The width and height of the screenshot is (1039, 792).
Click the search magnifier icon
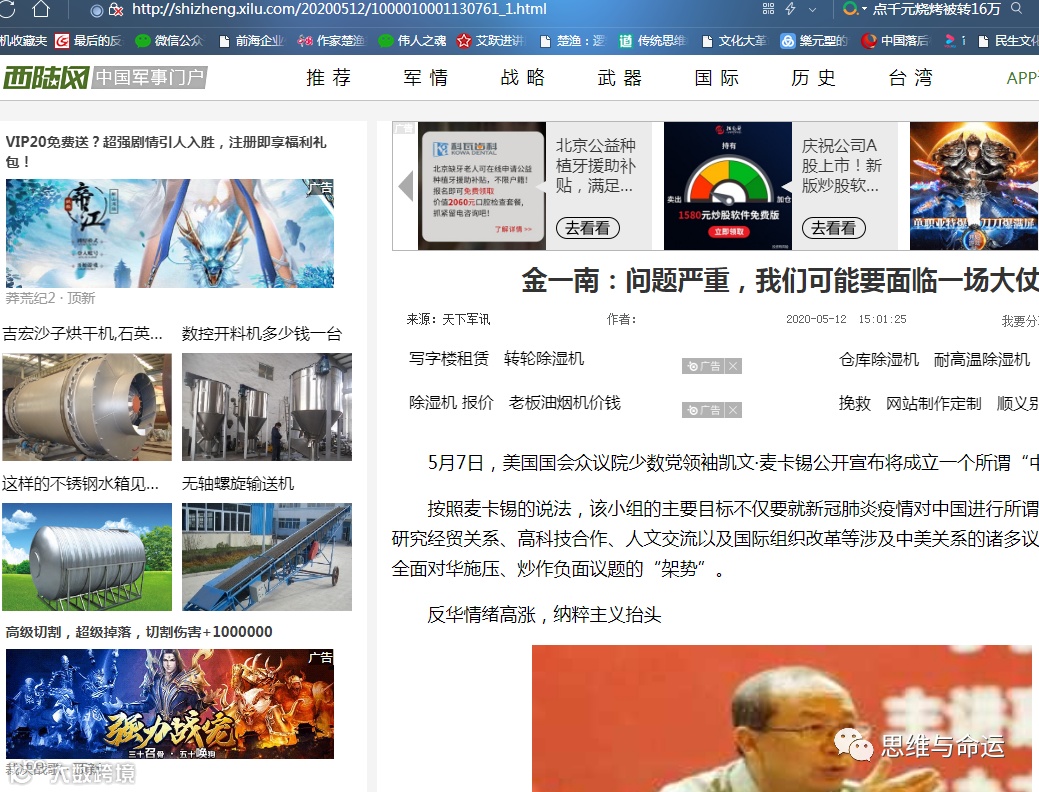(x=1016, y=9)
